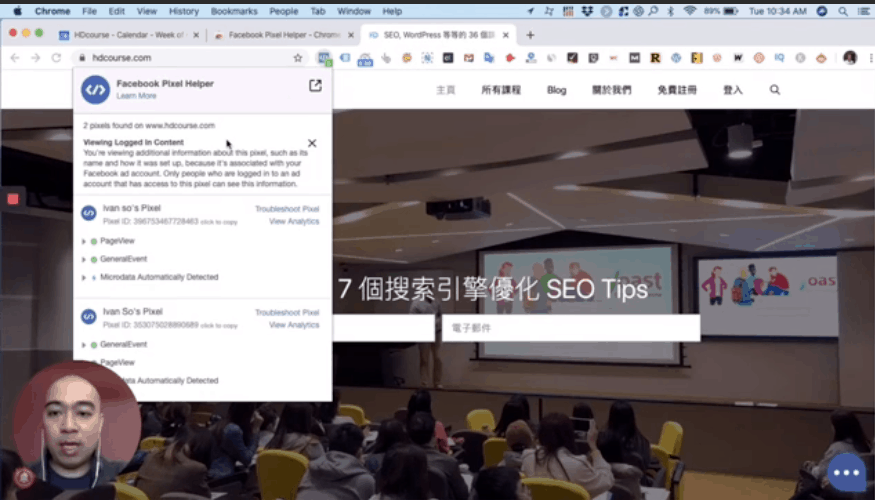Go forward with the browser arrow

tap(35, 57)
